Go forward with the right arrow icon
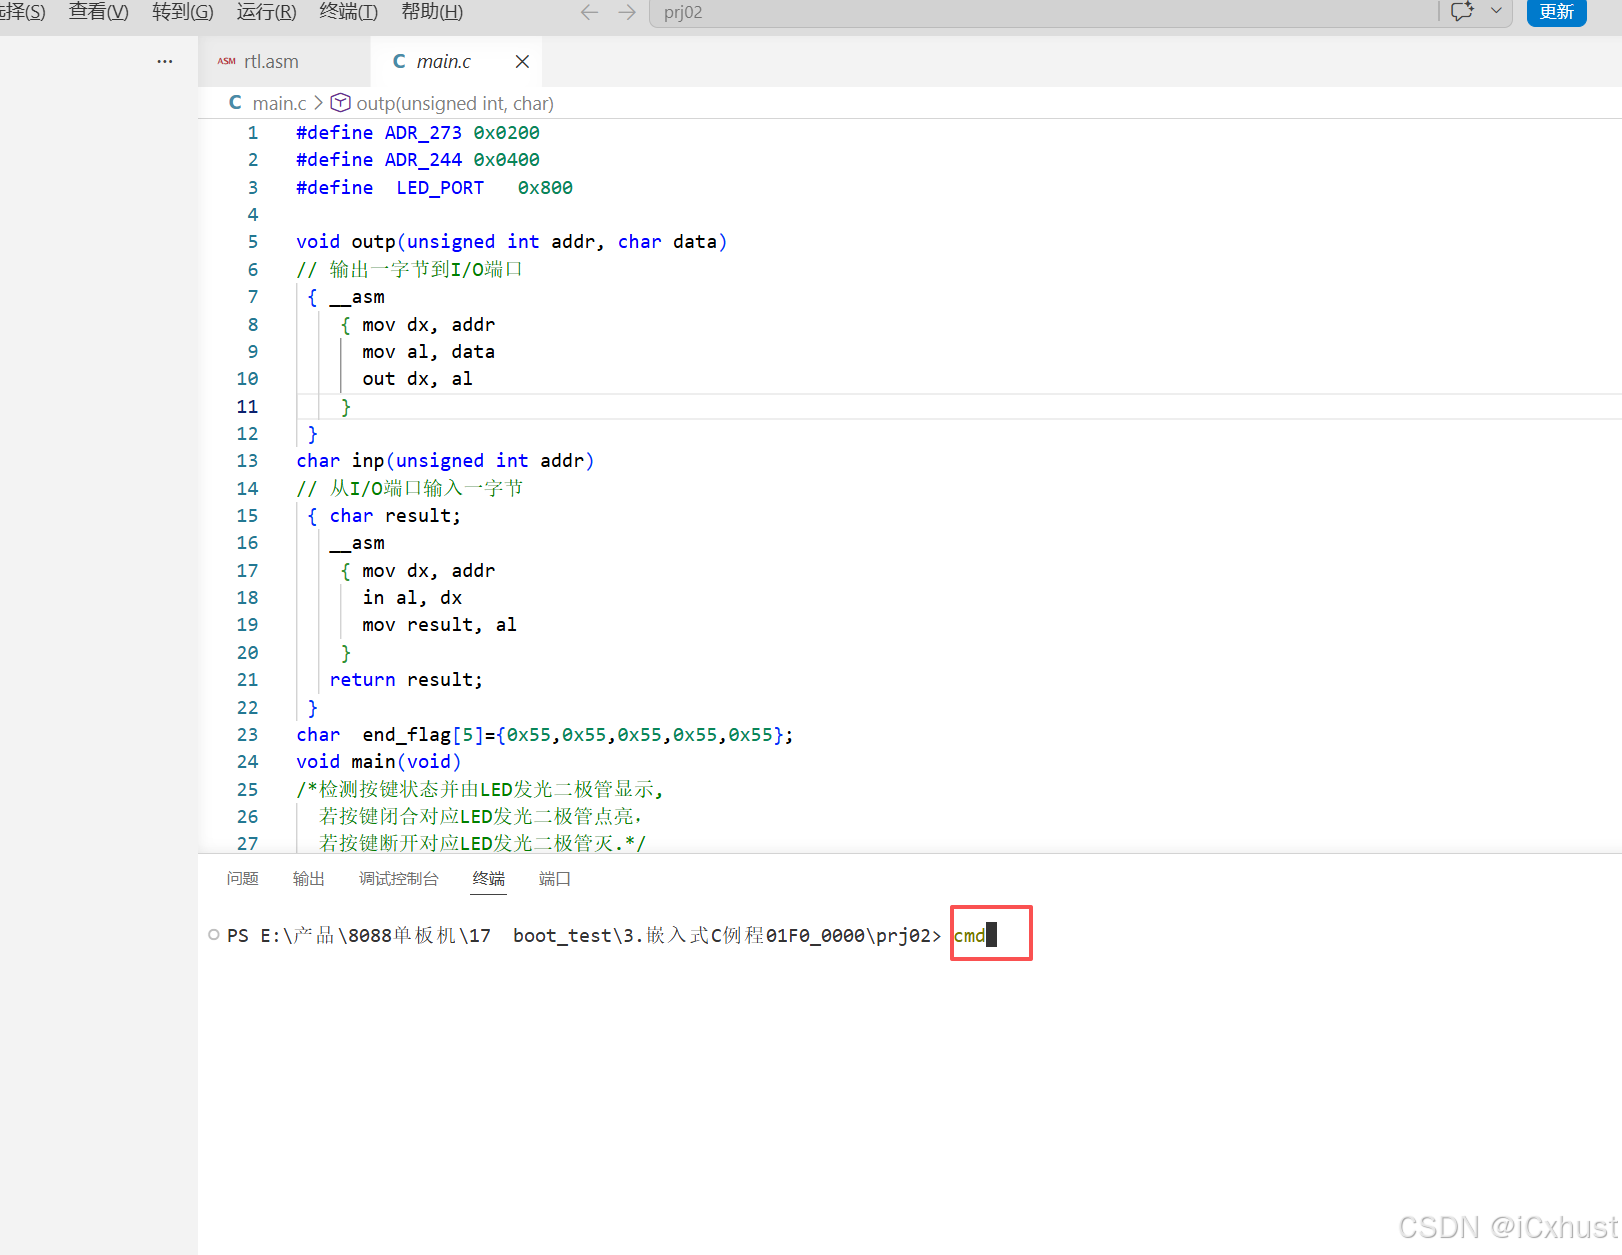Screen dimensions: 1622x1255 point(627,12)
